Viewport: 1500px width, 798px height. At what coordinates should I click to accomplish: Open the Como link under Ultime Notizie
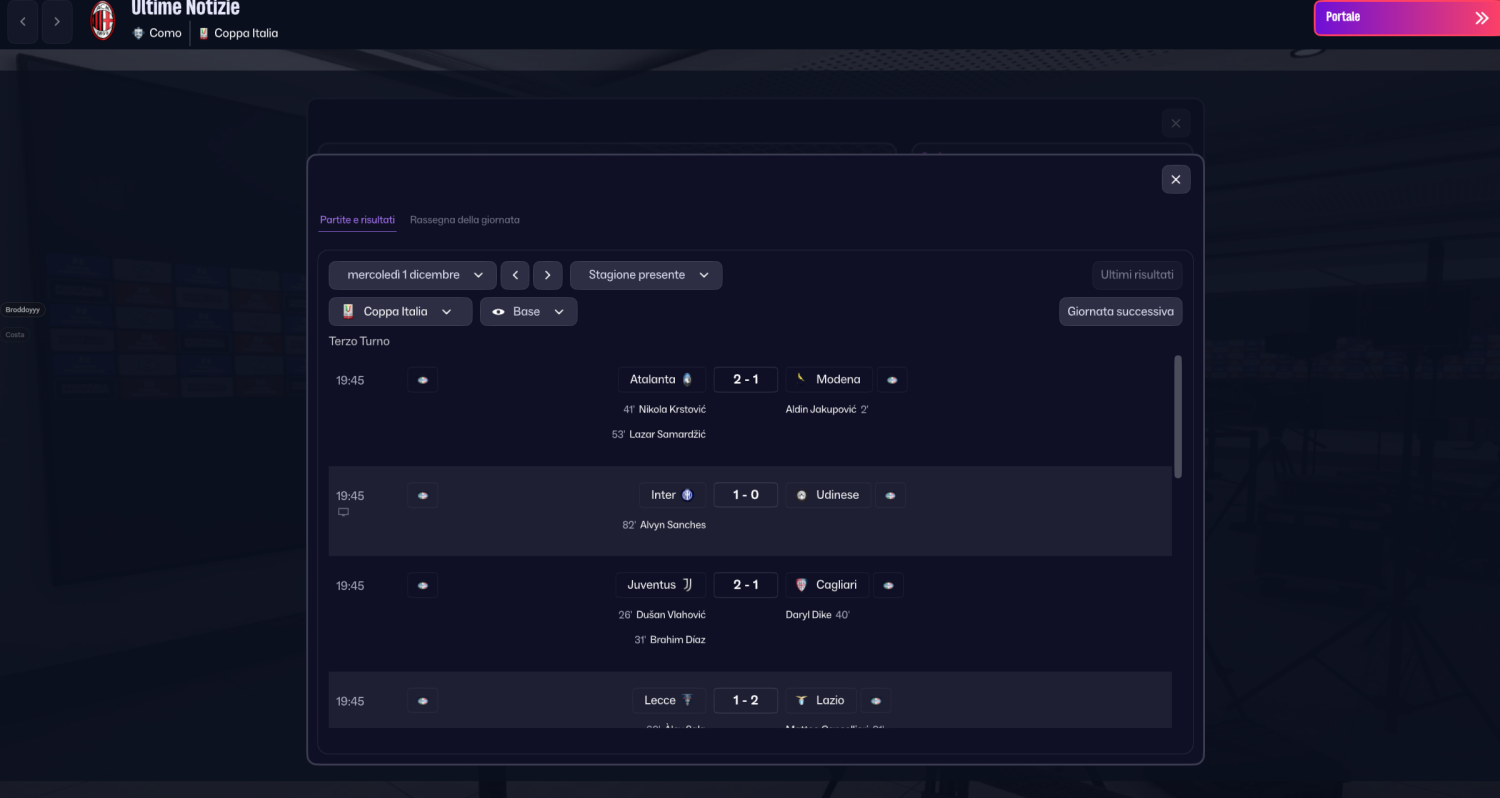158,33
